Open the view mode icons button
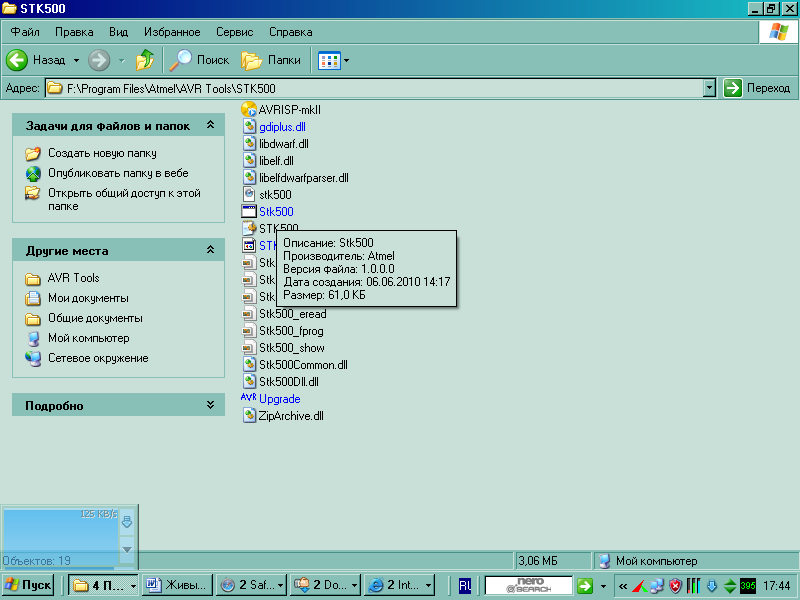 (x=329, y=60)
